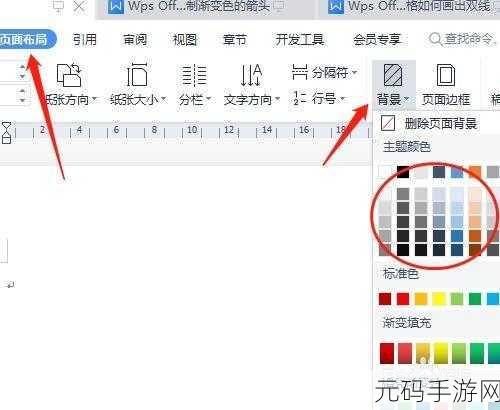500x410 pixels.
Task: Pick the yellow gradient fill swatch
Action: click(x=441, y=354)
